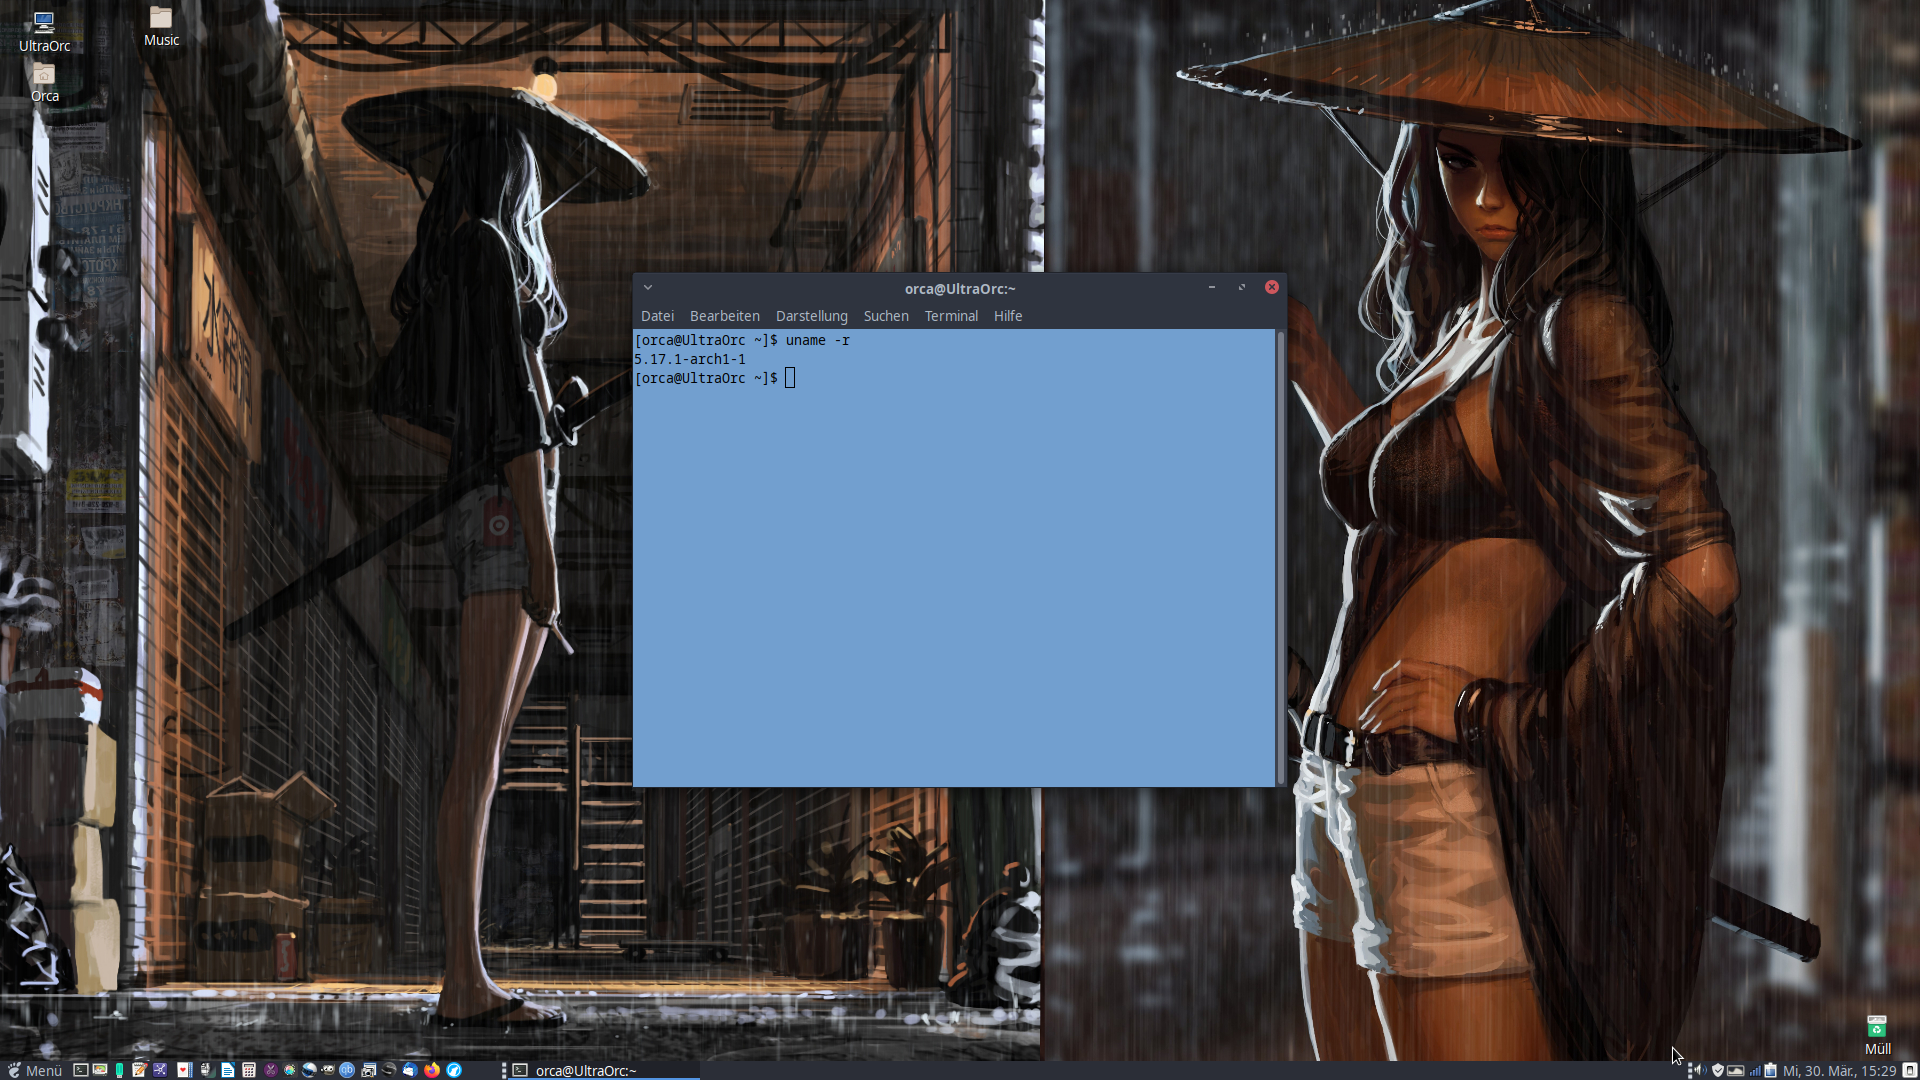This screenshot has width=1920, height=1080.
Task: Click the terminal title 'orca@UltraOrc:~'
Action: 960,289
